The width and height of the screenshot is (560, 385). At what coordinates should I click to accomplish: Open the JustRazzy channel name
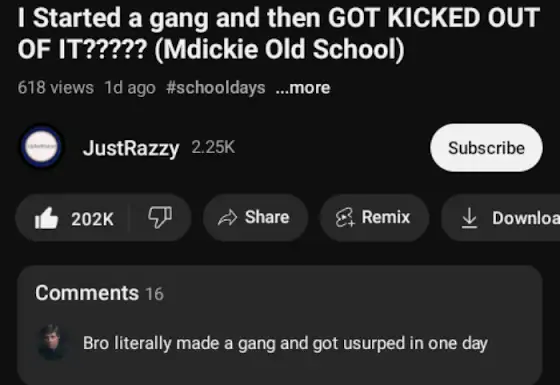[x=131, y=148]
